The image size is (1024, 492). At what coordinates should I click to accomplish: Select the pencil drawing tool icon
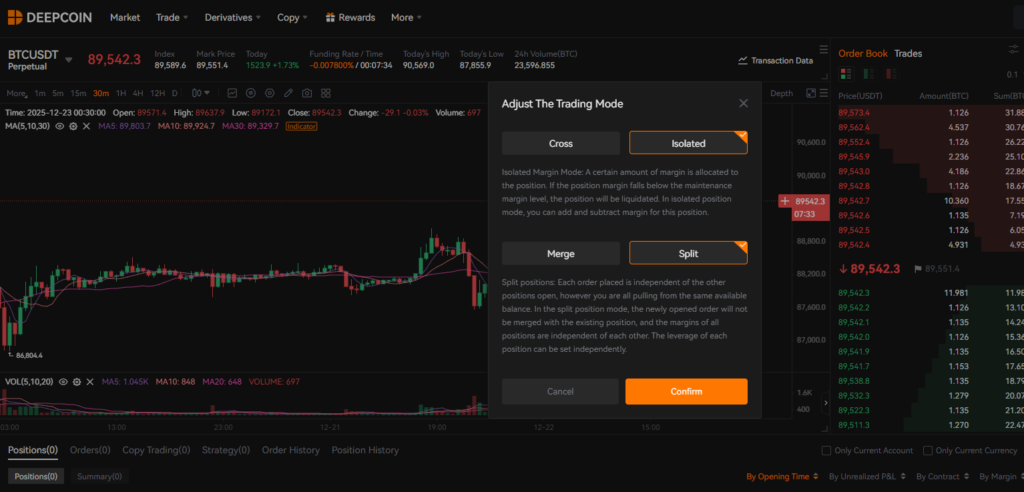(x=289, y=93)
